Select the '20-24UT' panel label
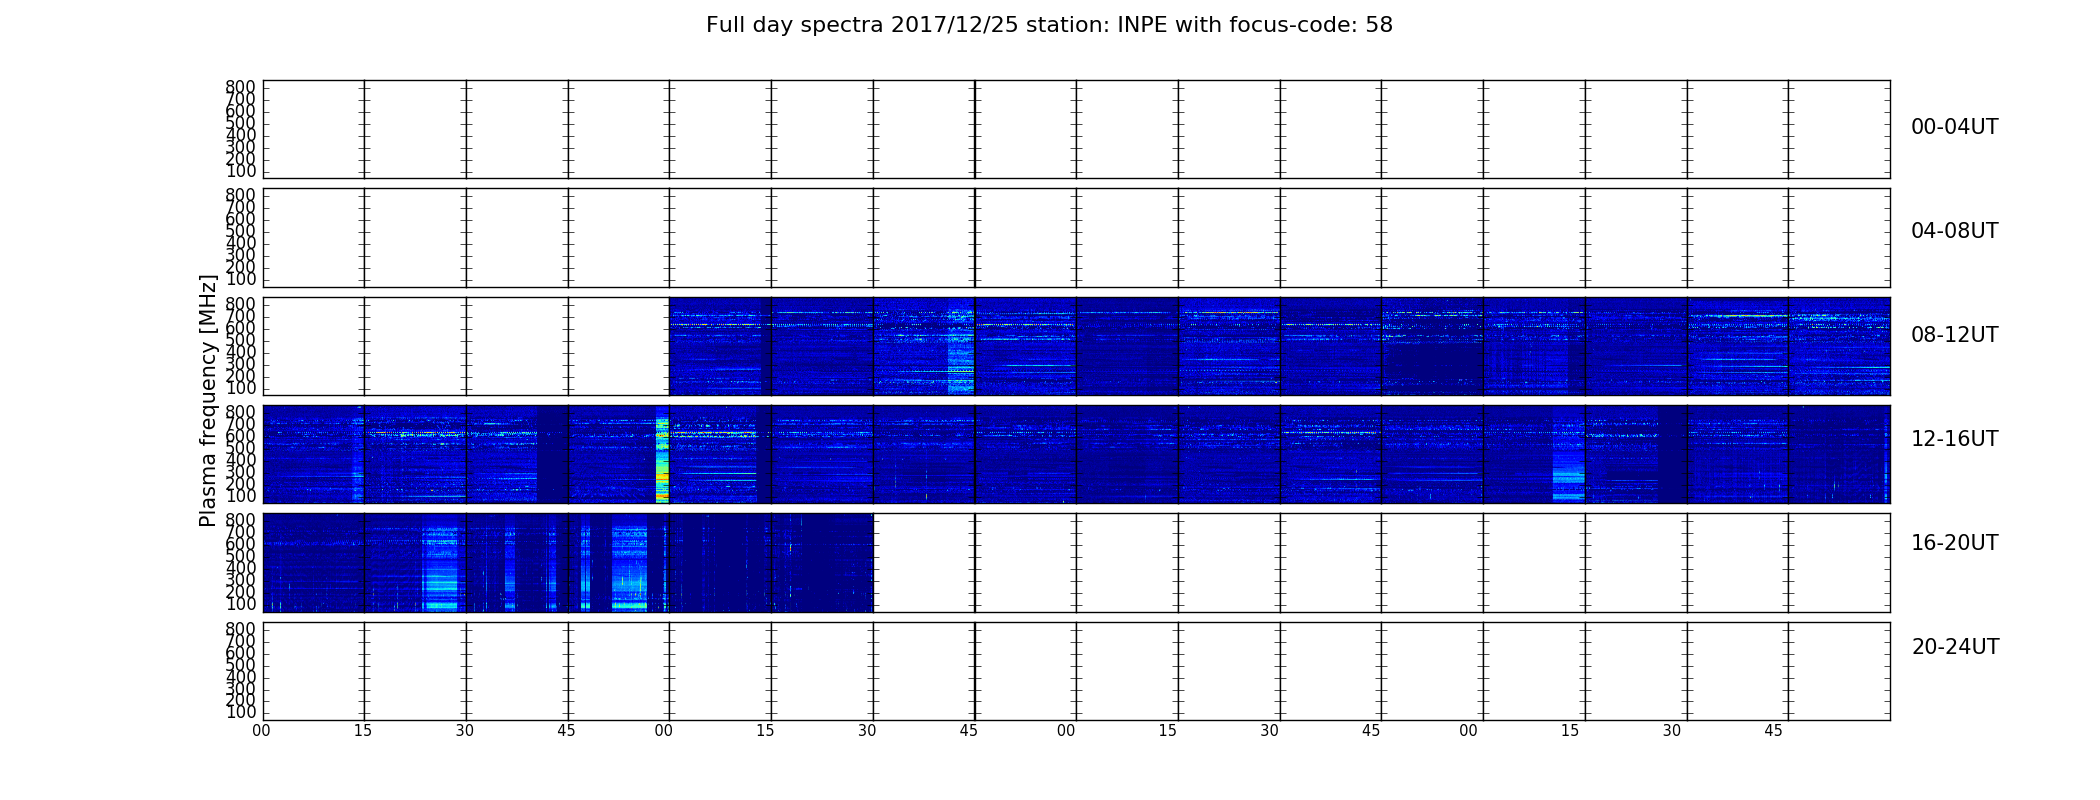The height and width of the screenshot is (800, 2100). (x=1954, y=647)
